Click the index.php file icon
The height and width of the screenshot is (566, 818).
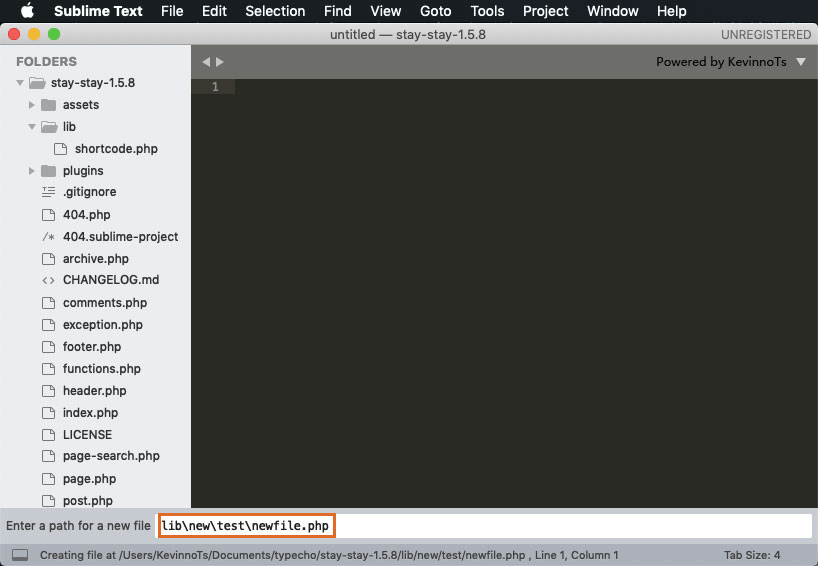click(49, 413)
